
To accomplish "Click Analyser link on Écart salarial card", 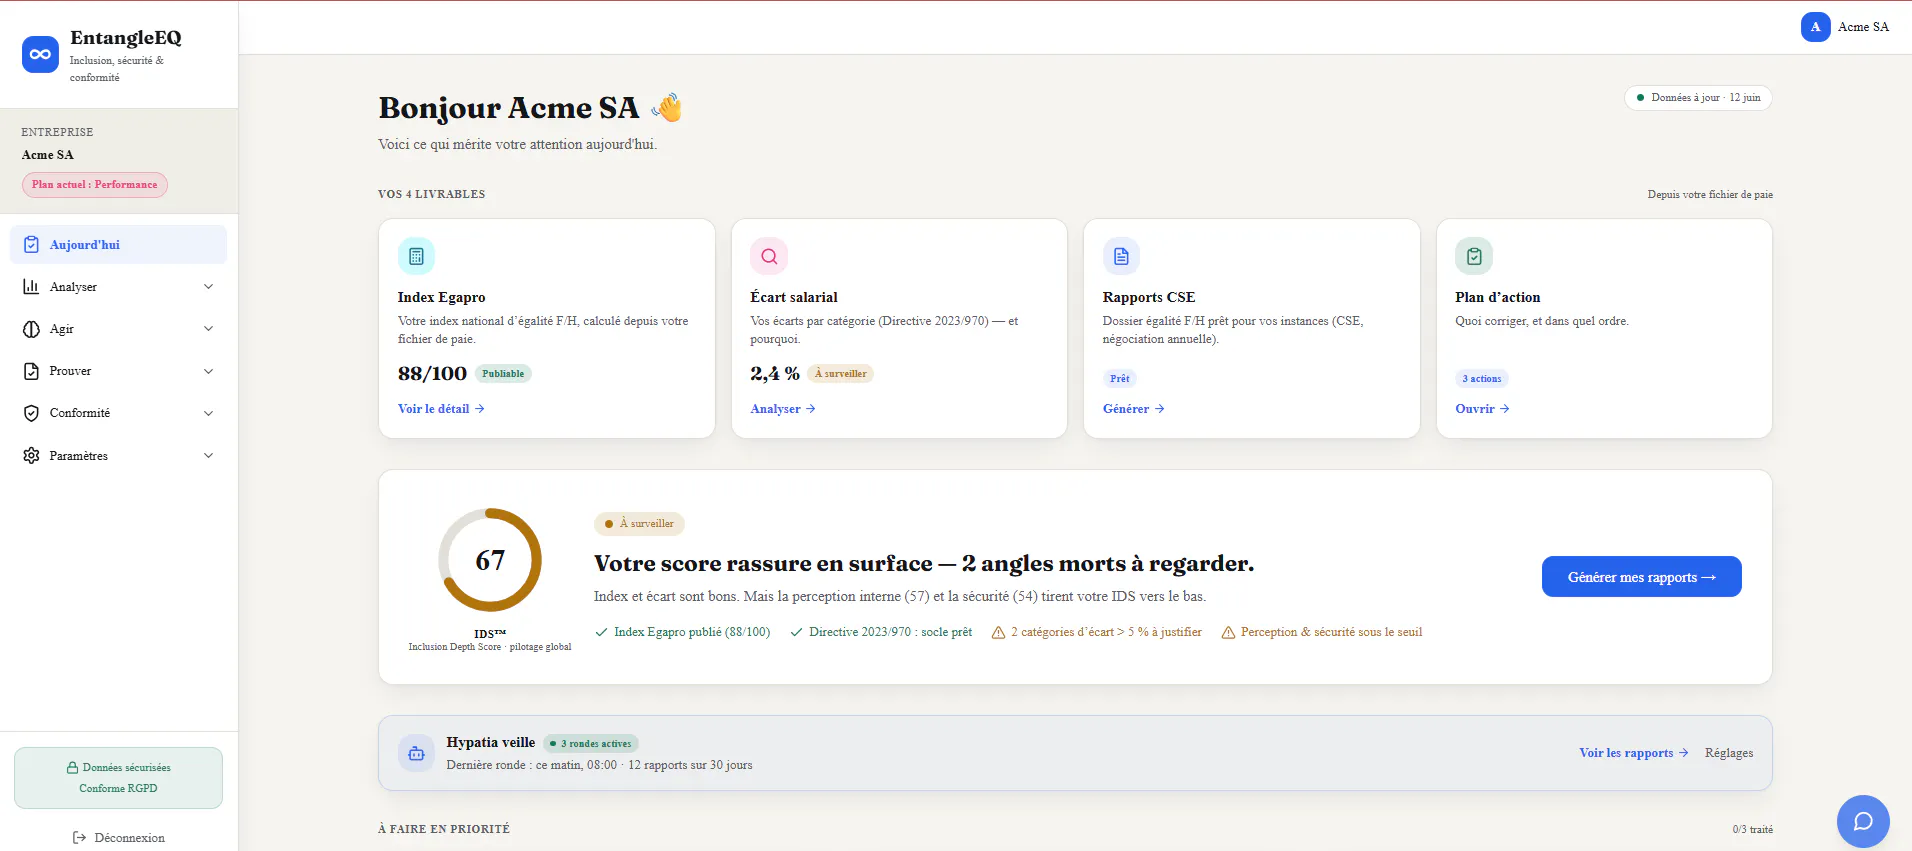I will [783, 409].
